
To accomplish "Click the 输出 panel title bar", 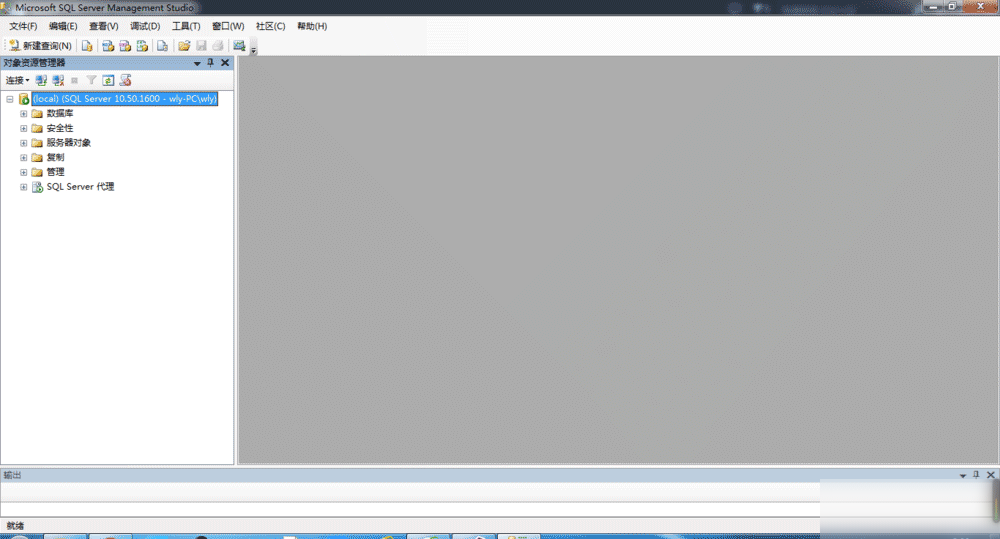I will coord(499,475).
